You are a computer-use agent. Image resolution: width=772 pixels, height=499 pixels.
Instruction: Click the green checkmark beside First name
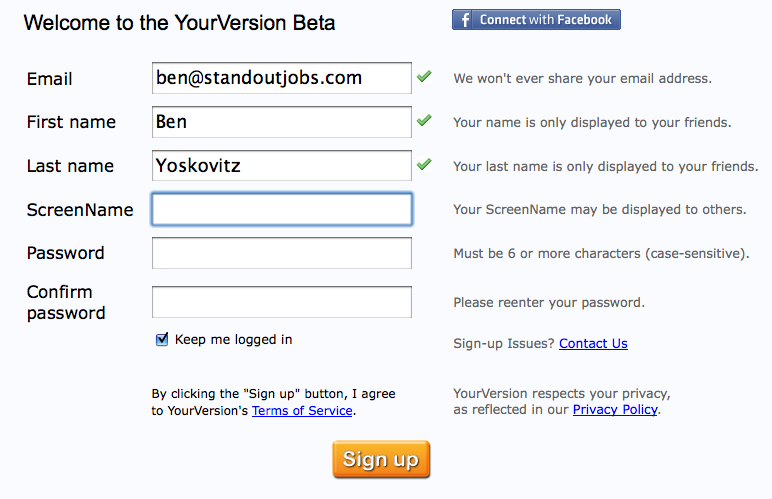(x=424, y=120)
